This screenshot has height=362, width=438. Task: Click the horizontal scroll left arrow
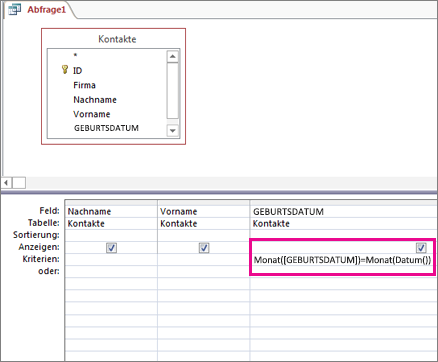(x=6, y=183)
